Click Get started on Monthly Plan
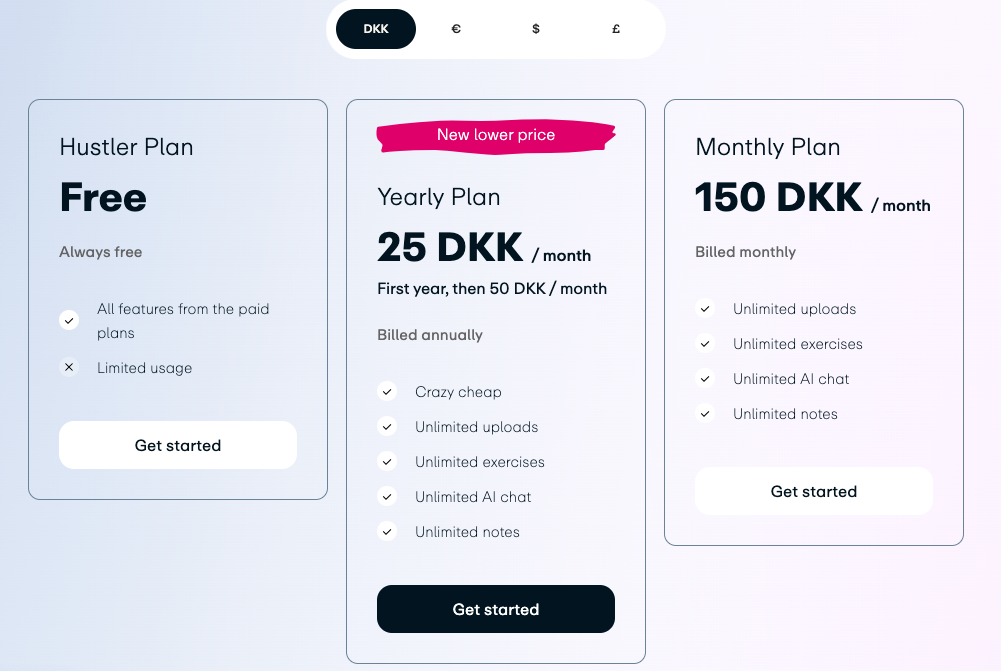Image resolution: width=1001 pixels, height=671 pixels. (x=814, y=491)
